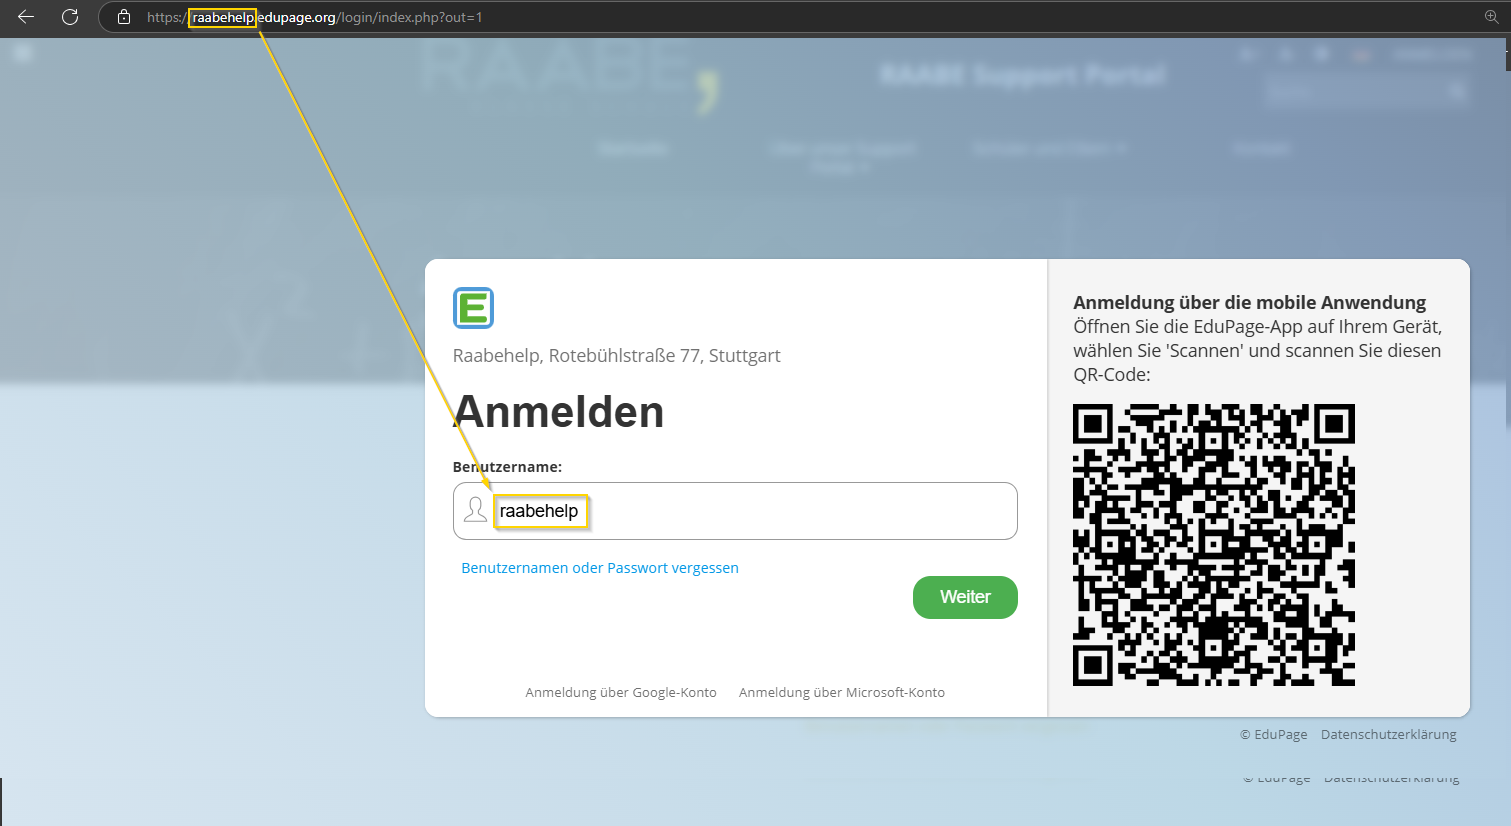Click the 'Raabehelp, Rotebühlstraße 77, Stuttgart' text
The height and width of the screenshot is (826, 1511).
pos(617,356)
